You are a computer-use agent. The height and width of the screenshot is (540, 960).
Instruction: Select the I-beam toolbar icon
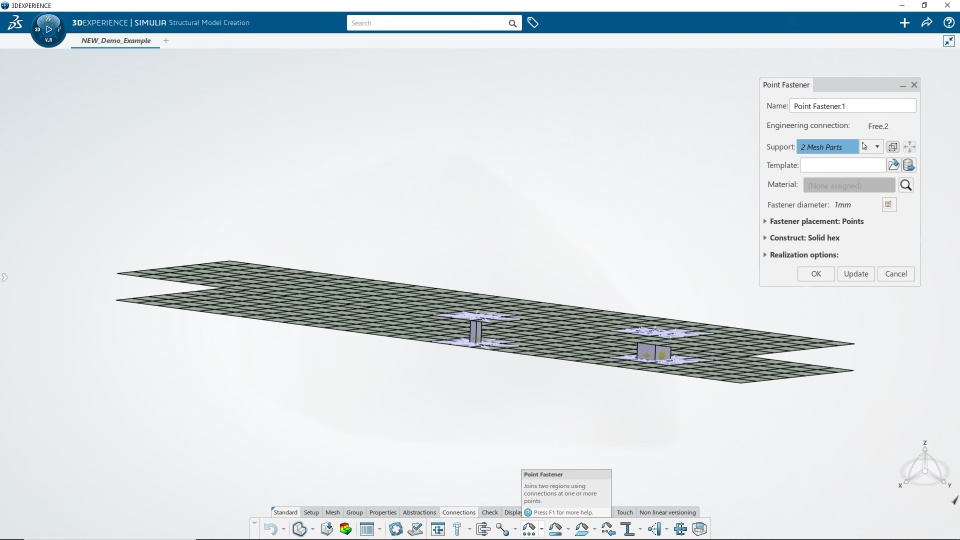[628, 529]
